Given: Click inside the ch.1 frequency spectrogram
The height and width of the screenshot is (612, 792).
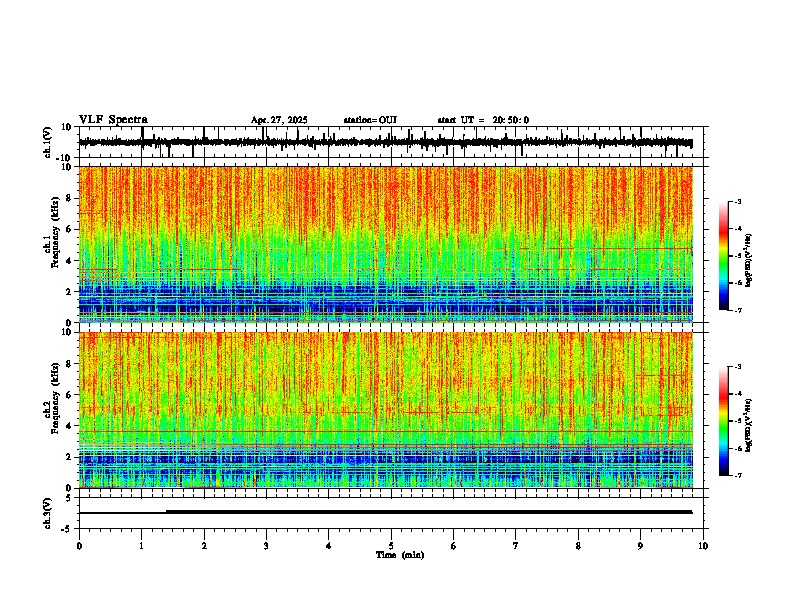Looking at the screenshot, I should (x=385, y=244).
